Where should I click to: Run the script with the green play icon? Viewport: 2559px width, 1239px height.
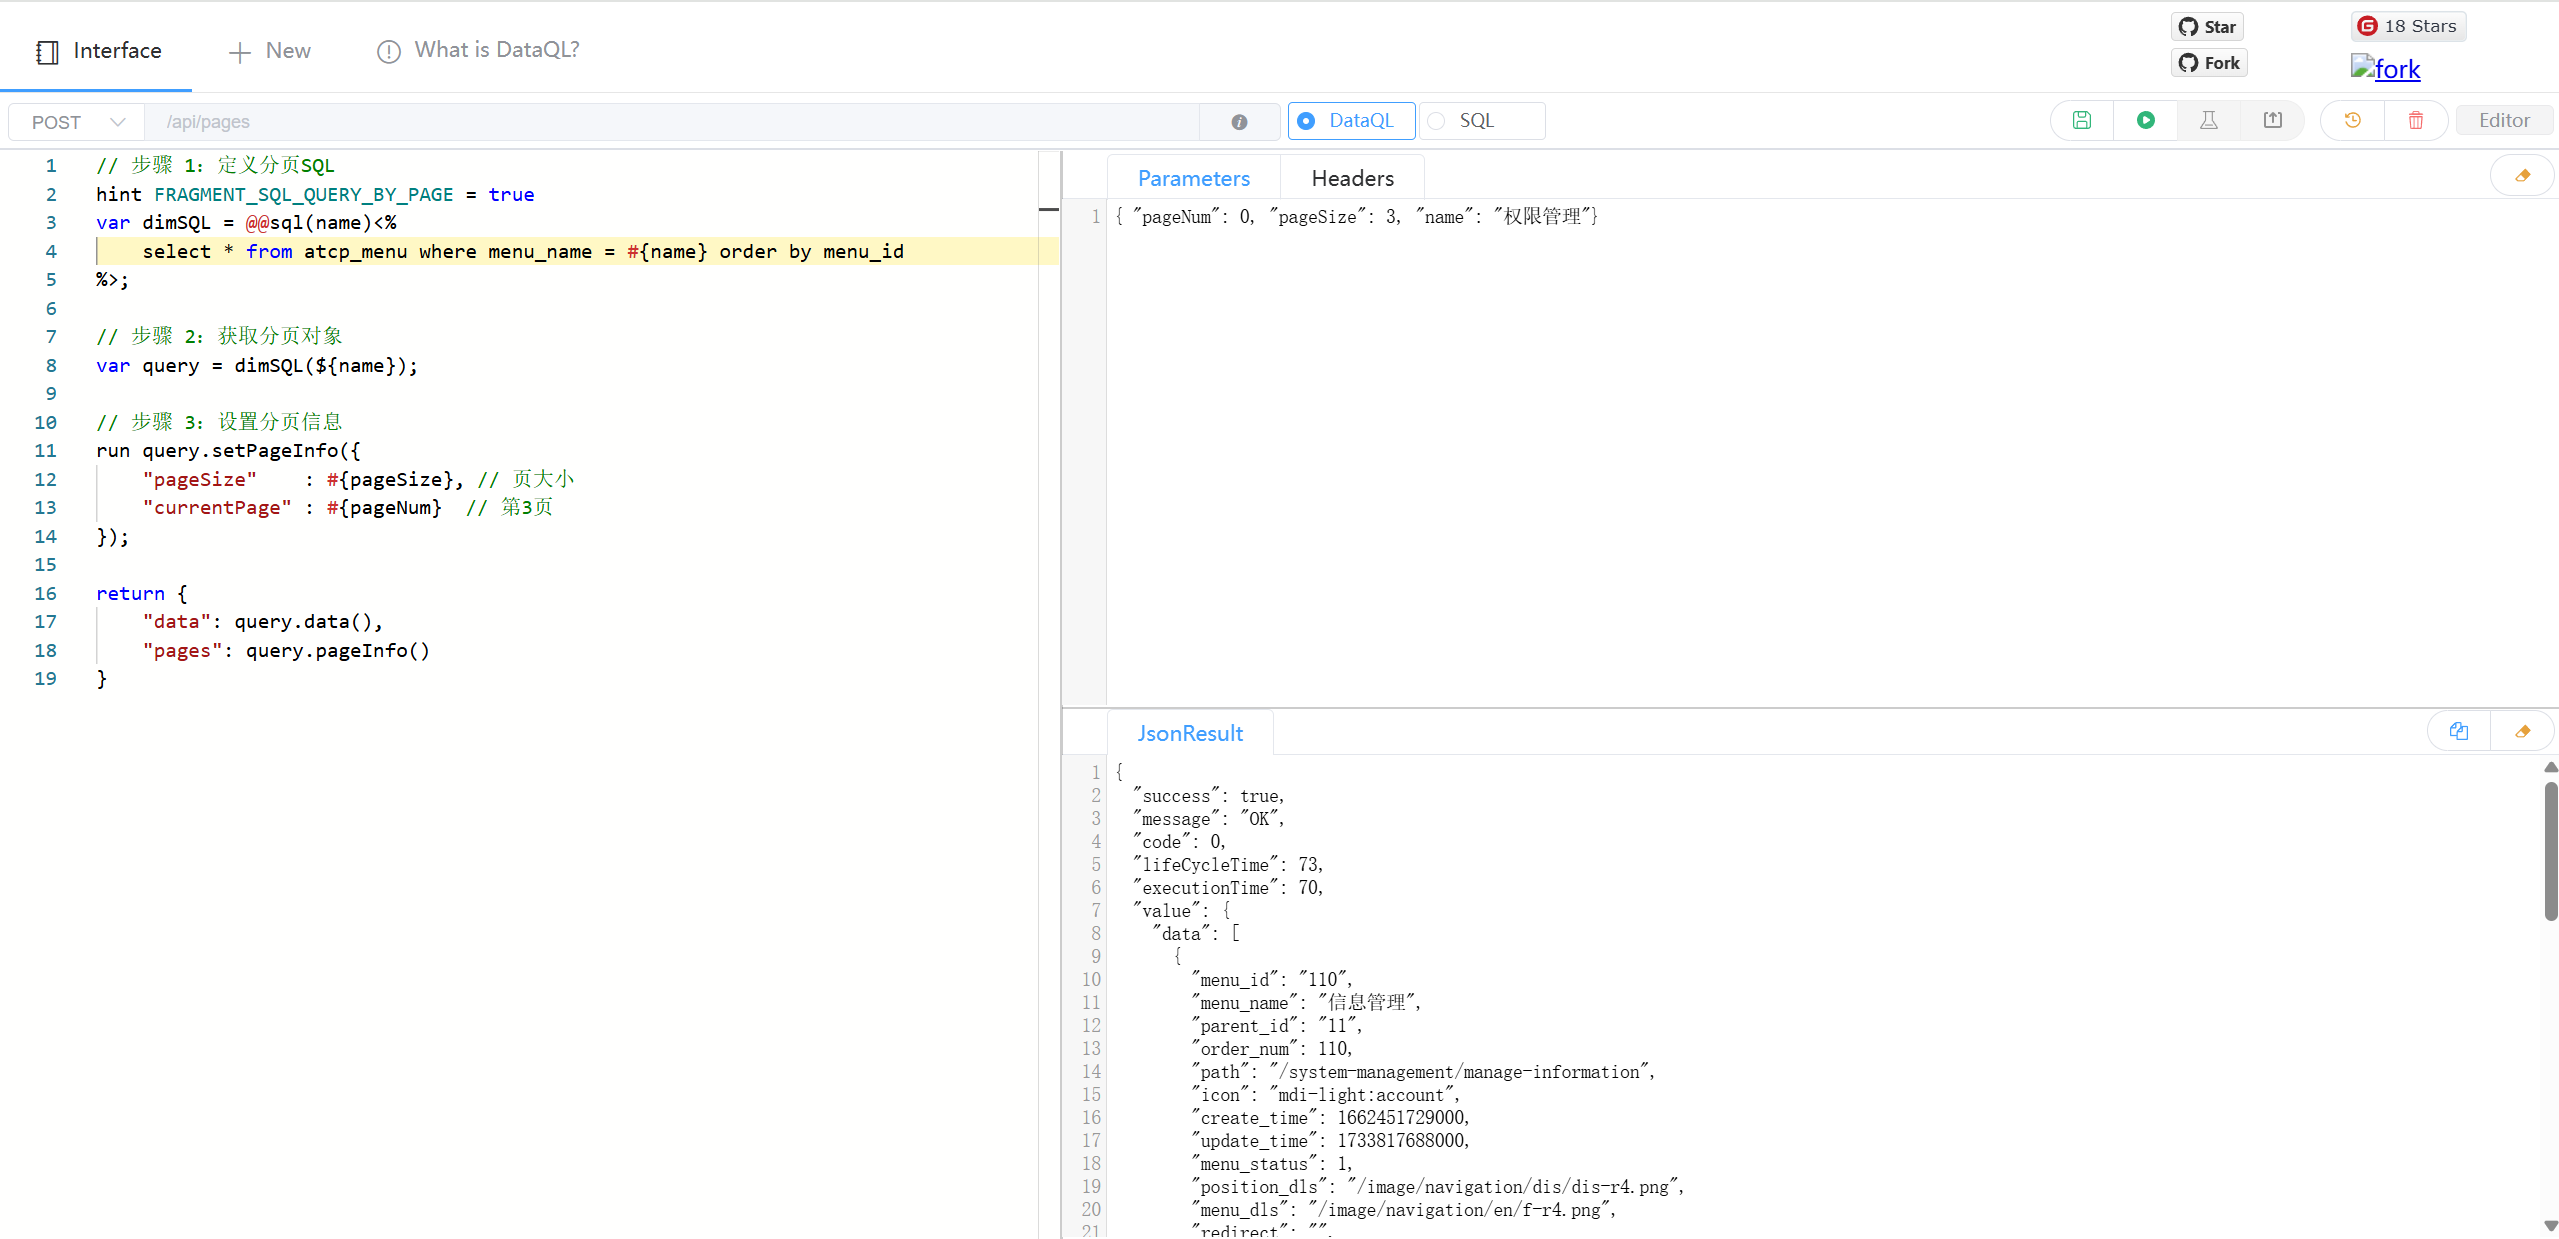(x=2146, y=120)
